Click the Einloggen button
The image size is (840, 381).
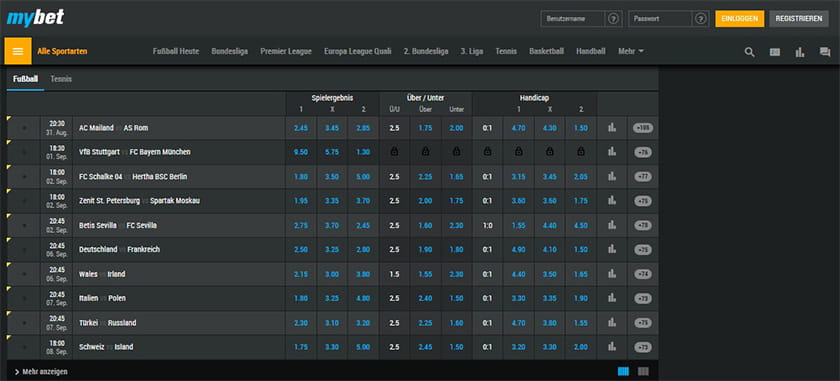pos(739,19)
